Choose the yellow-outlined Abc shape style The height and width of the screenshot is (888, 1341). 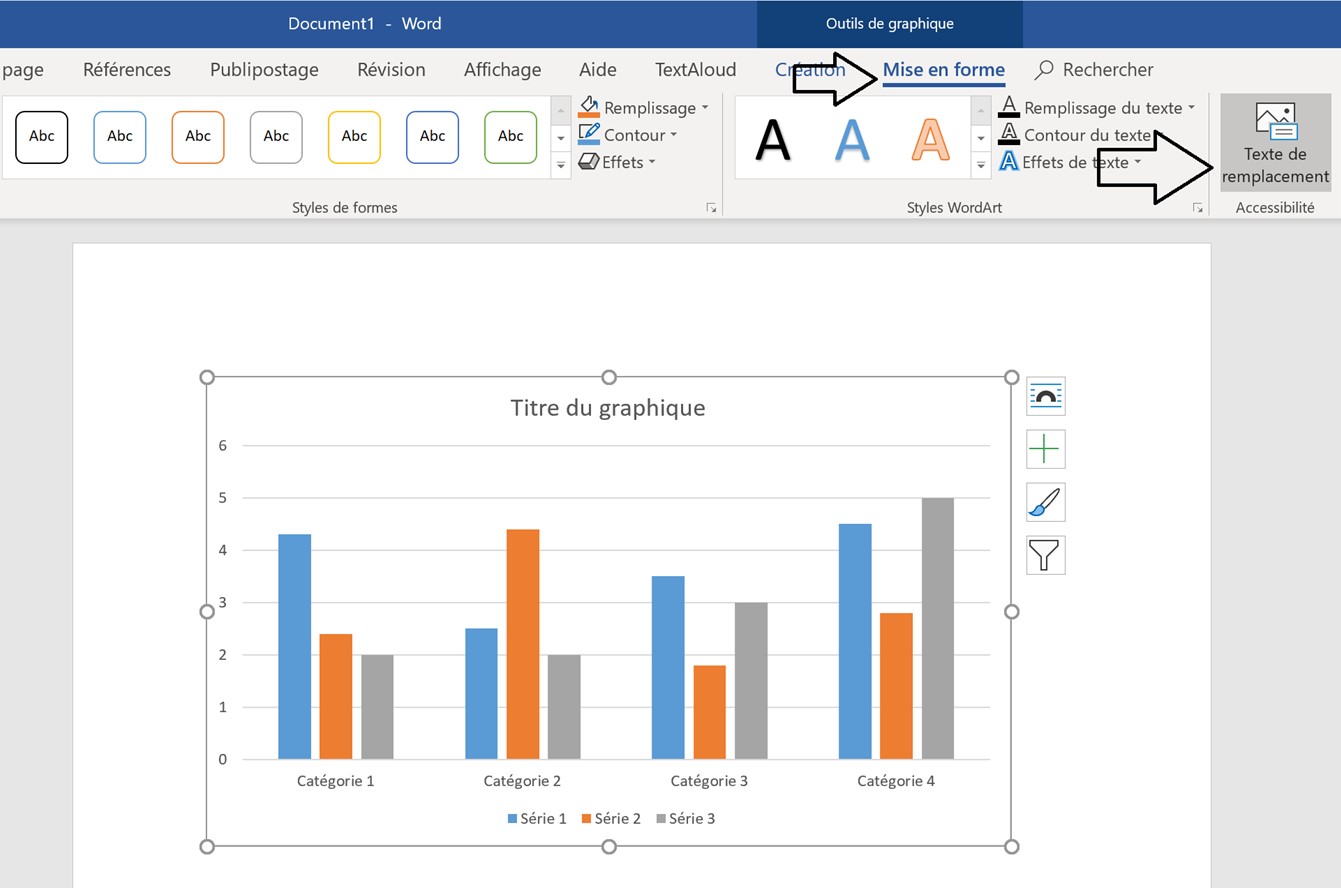pyautogui.click(x=354, y=137)
